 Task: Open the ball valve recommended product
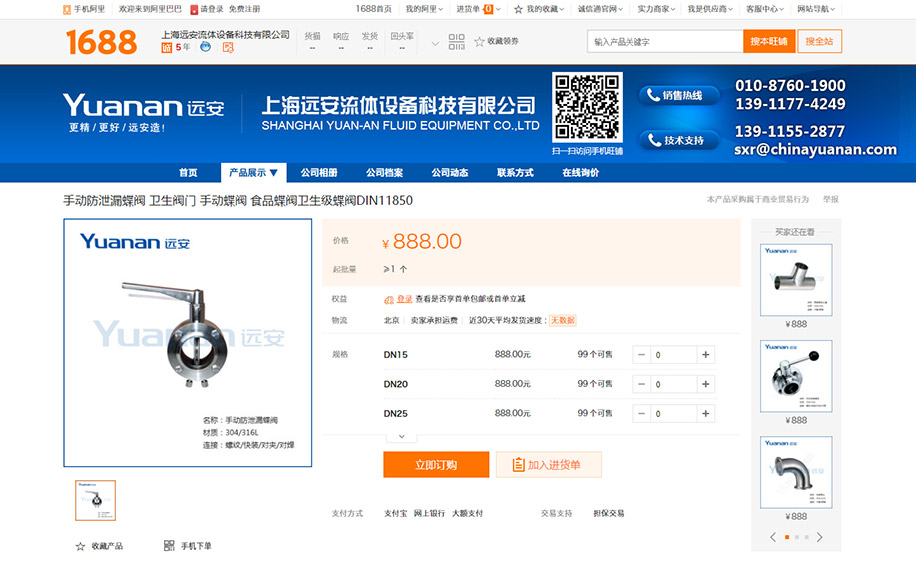[x=796, y=376]
